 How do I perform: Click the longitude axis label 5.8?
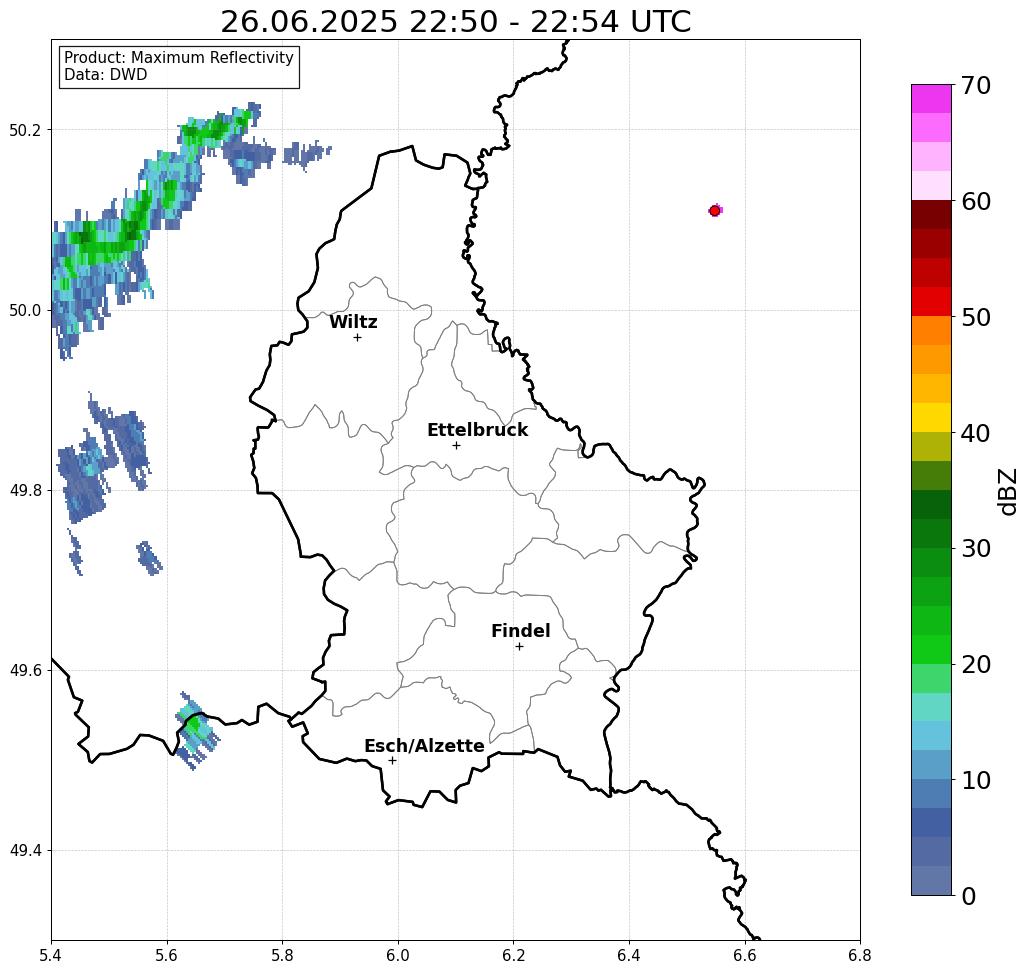[x=282, y=955]
